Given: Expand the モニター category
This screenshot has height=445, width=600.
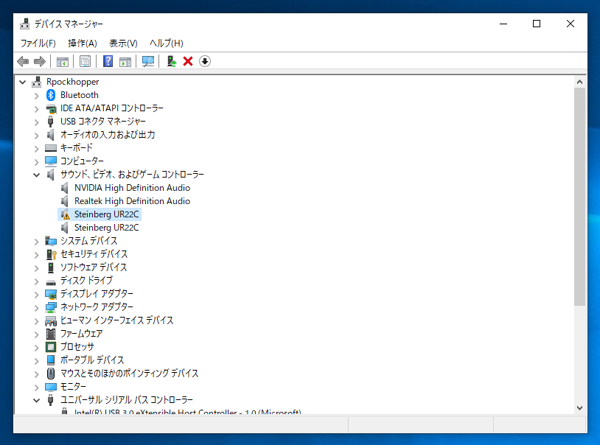Looking at the screenshot, I should coord(36,387).
